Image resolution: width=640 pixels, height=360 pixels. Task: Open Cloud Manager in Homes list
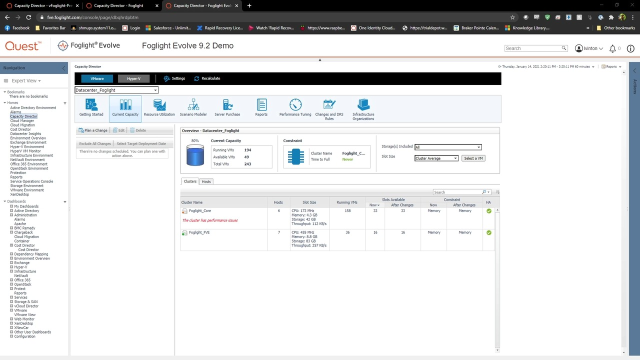coord(22,121)
